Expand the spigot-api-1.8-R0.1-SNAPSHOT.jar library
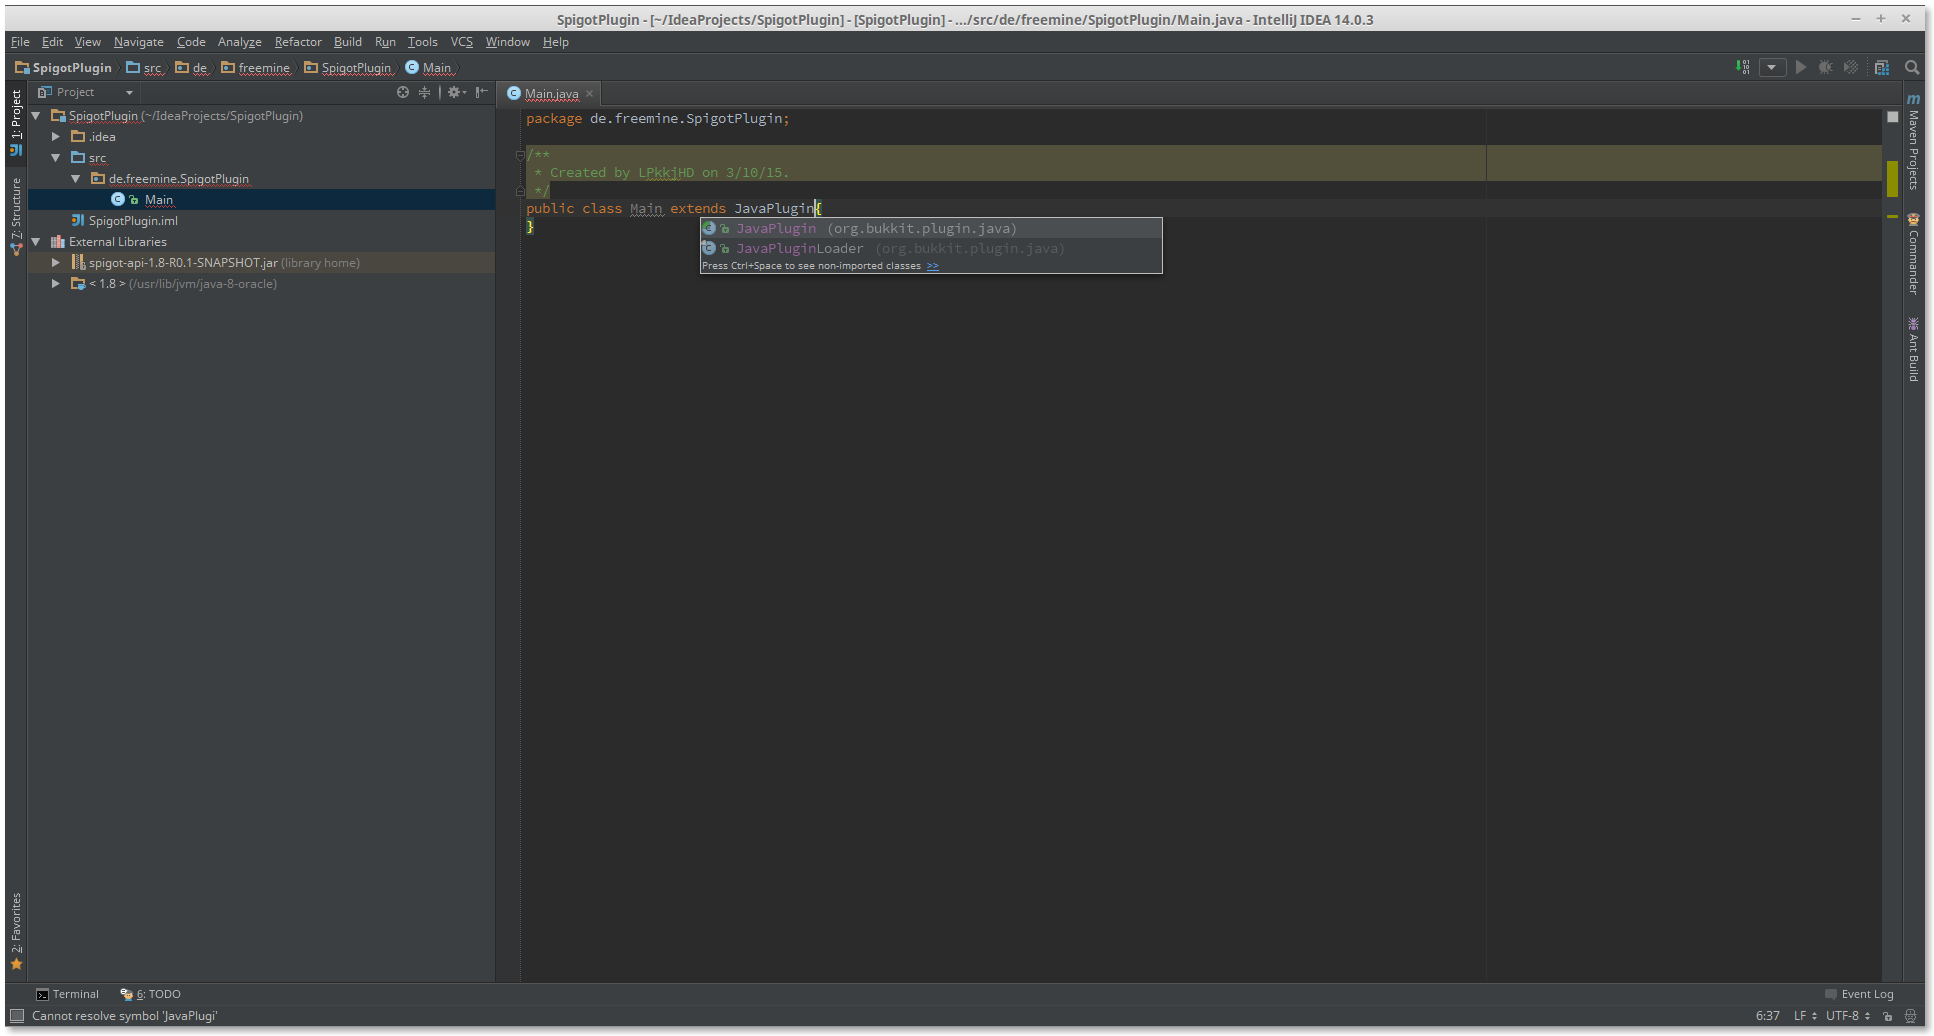 coord(56,262)
